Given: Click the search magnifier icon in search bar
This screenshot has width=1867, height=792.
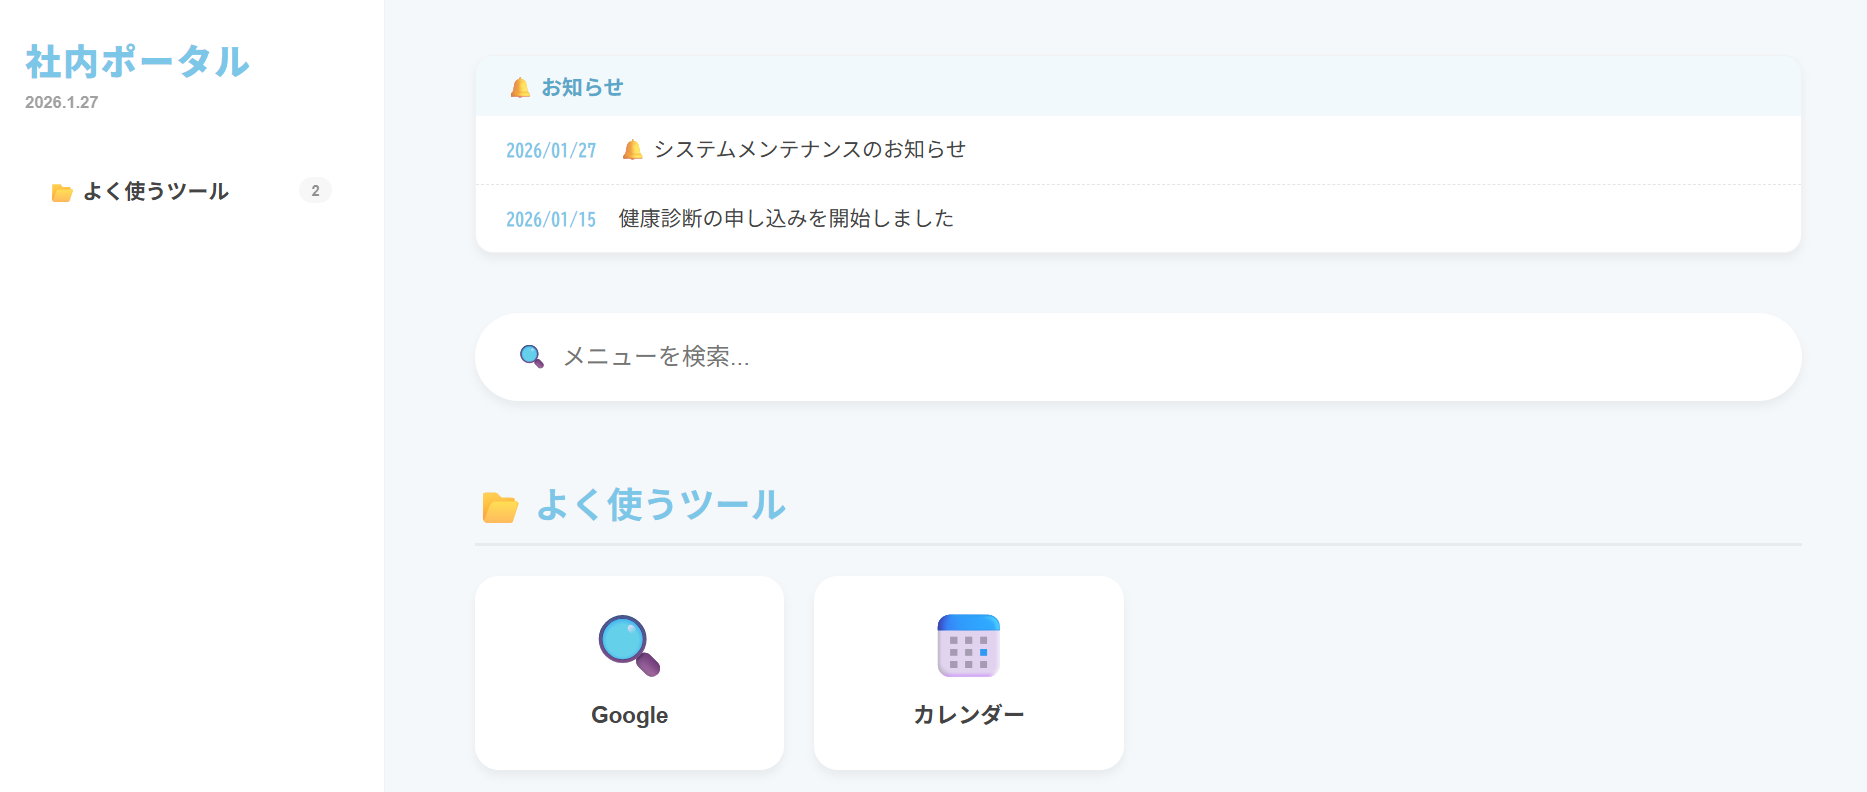Looking at the screenshot, I should (x=532, y=357).
